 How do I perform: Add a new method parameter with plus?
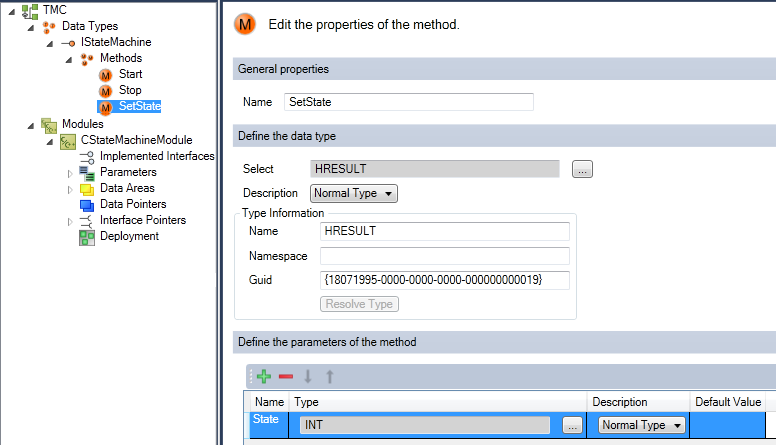pos(264,377)
